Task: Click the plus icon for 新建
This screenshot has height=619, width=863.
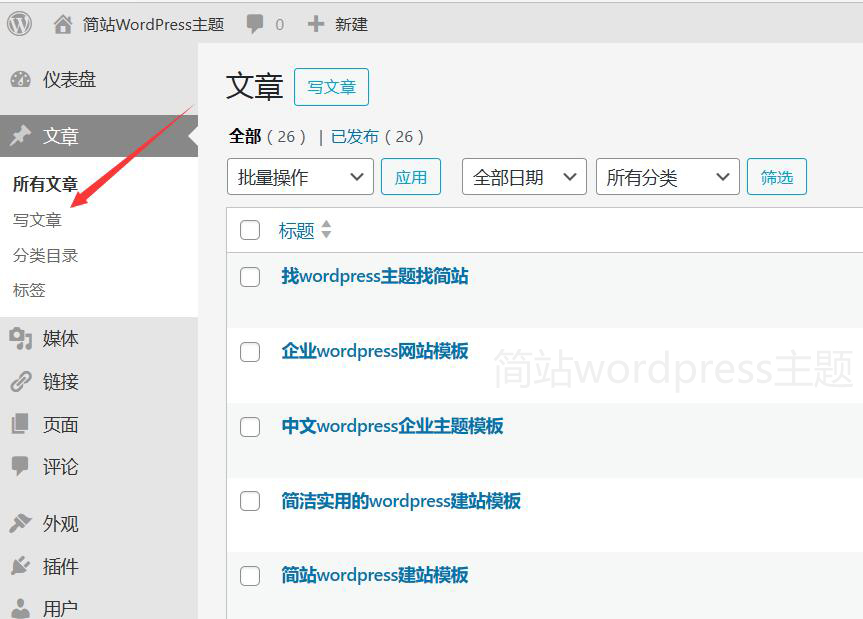Action: pyautogui.click(x=316, y=24)
